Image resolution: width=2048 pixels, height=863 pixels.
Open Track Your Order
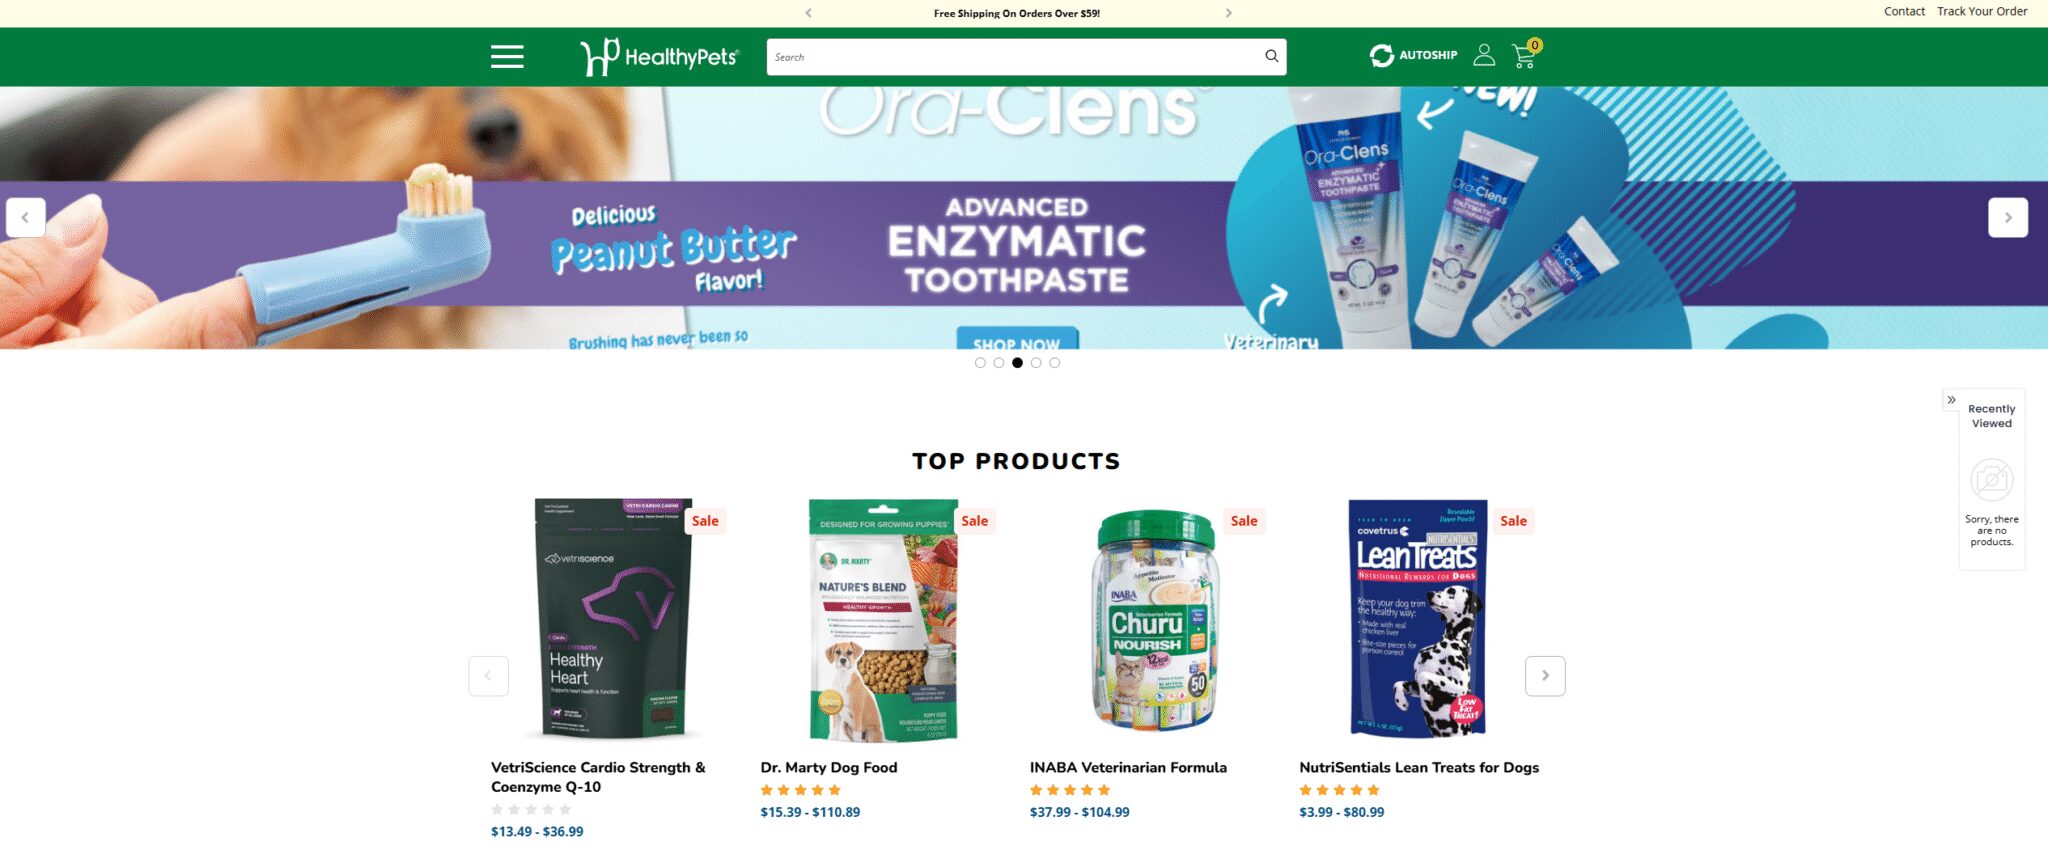pos(1982,11)
